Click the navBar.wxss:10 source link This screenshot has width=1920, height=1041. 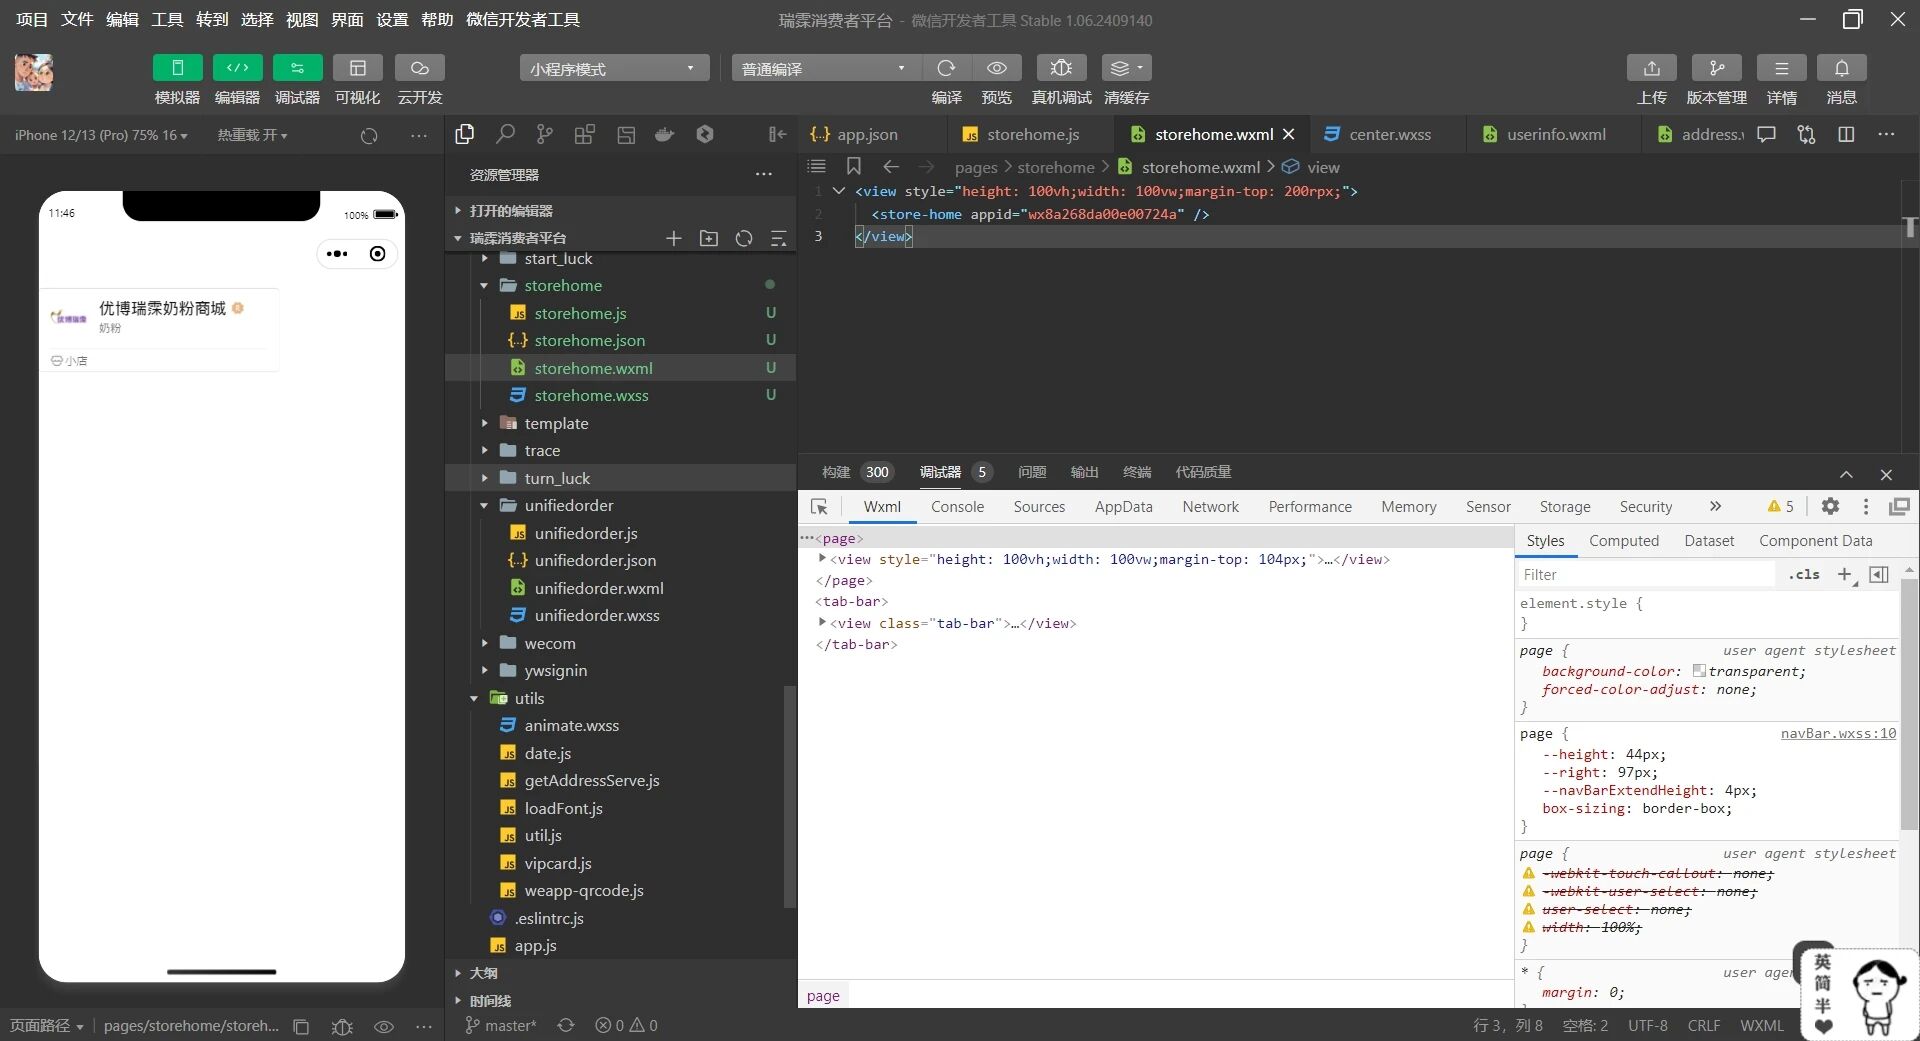pos(1837,733)
